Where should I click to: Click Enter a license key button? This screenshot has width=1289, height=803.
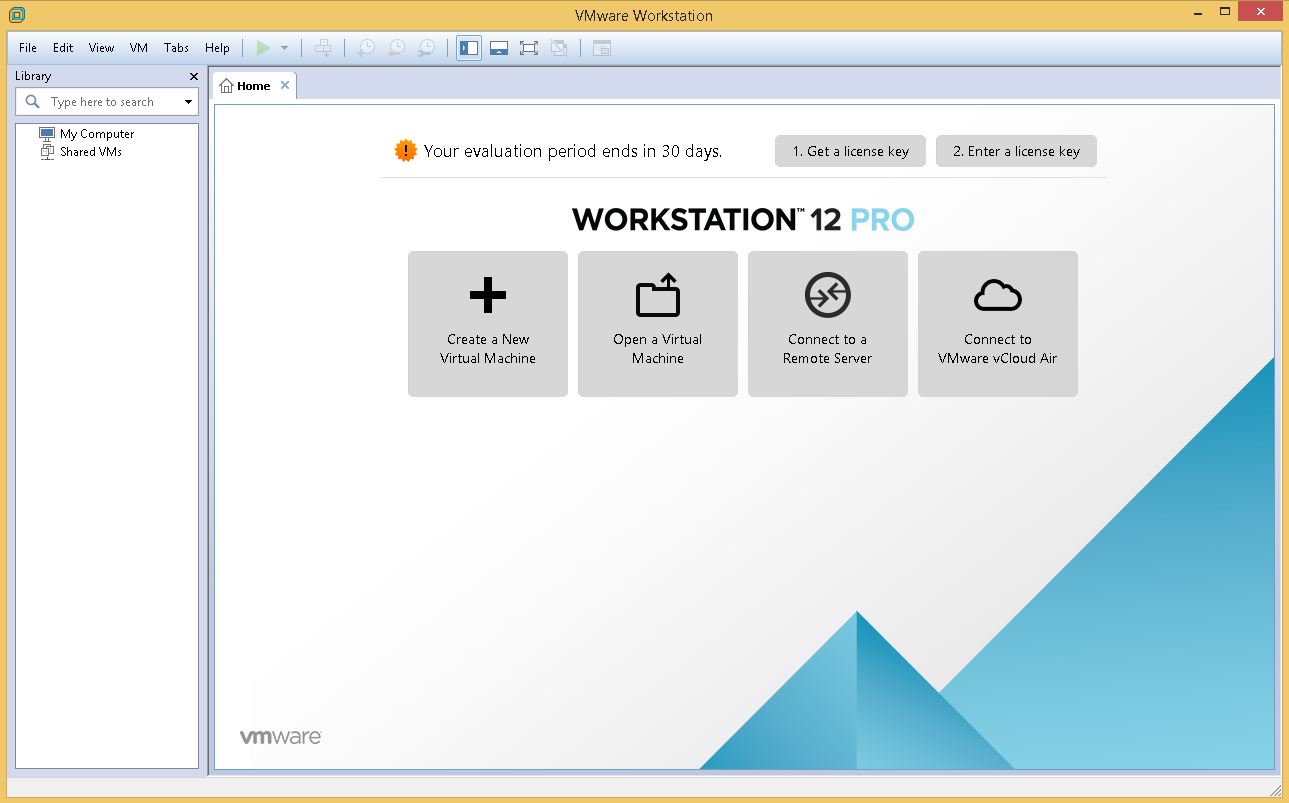coord(1016,151)
